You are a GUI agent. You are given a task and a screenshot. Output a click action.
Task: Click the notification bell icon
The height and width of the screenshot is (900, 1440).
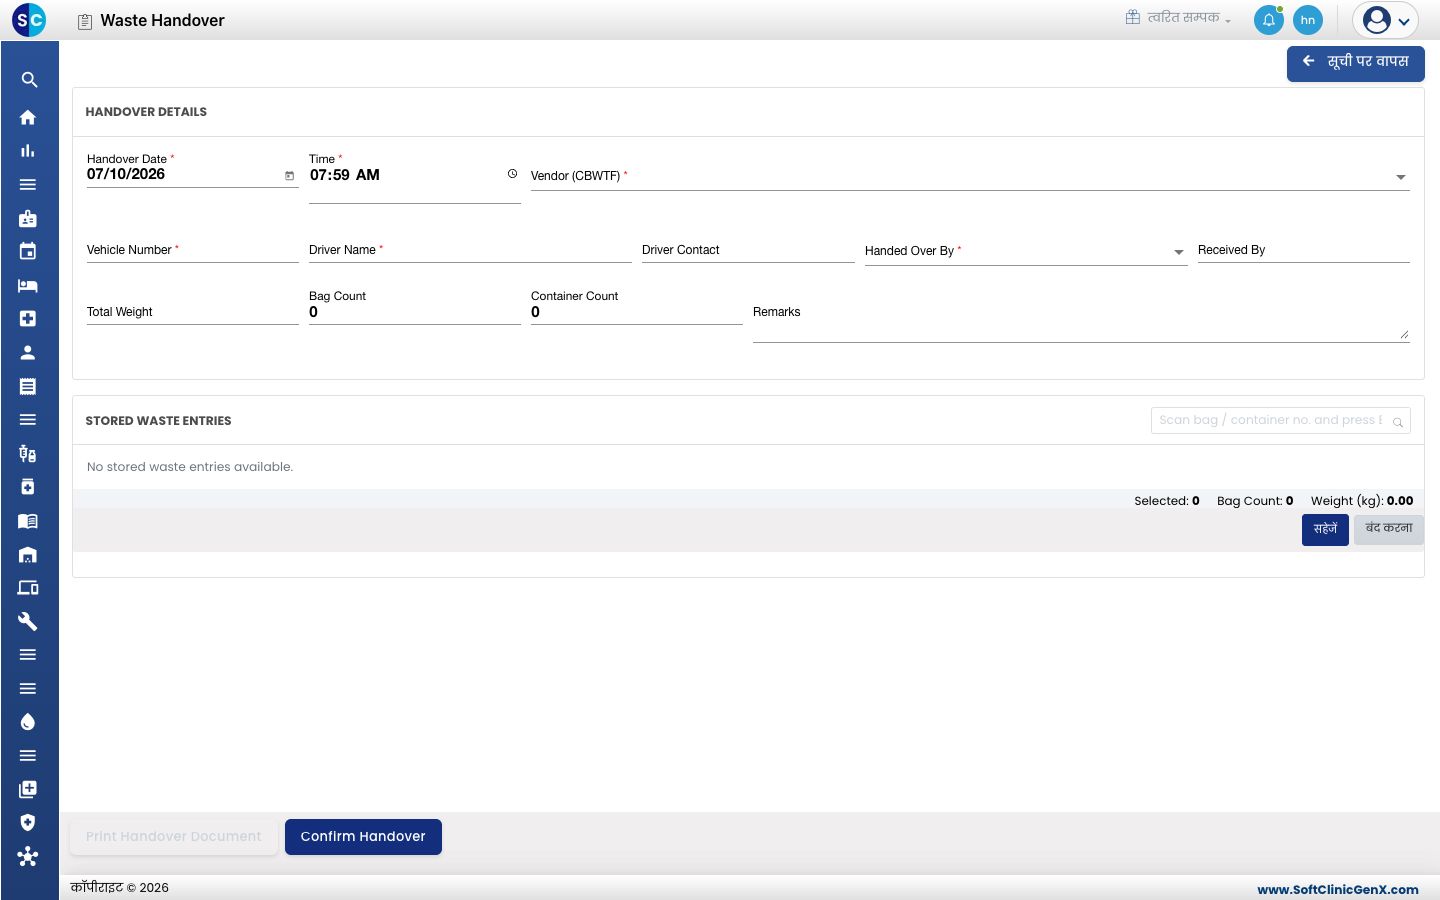[x=1269, y=20]
